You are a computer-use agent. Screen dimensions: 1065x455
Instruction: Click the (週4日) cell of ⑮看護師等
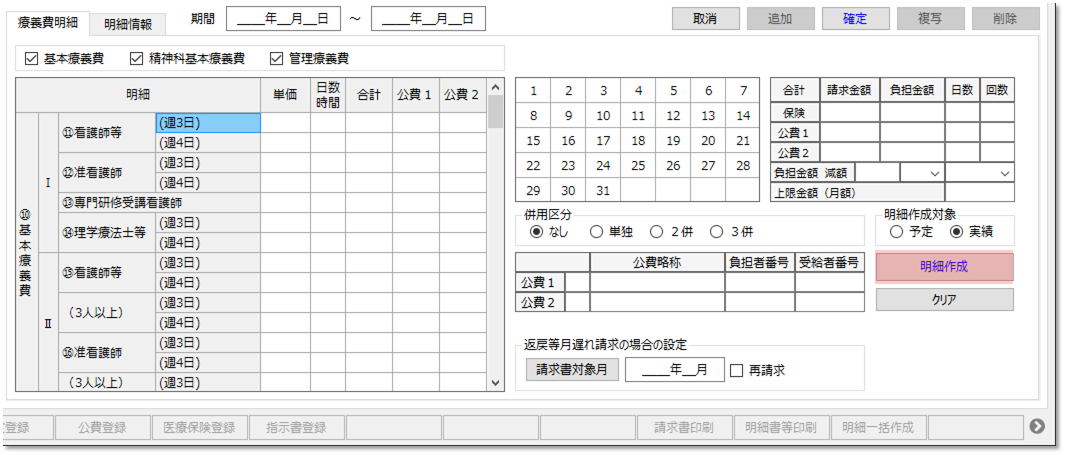(x=208, y=283)
